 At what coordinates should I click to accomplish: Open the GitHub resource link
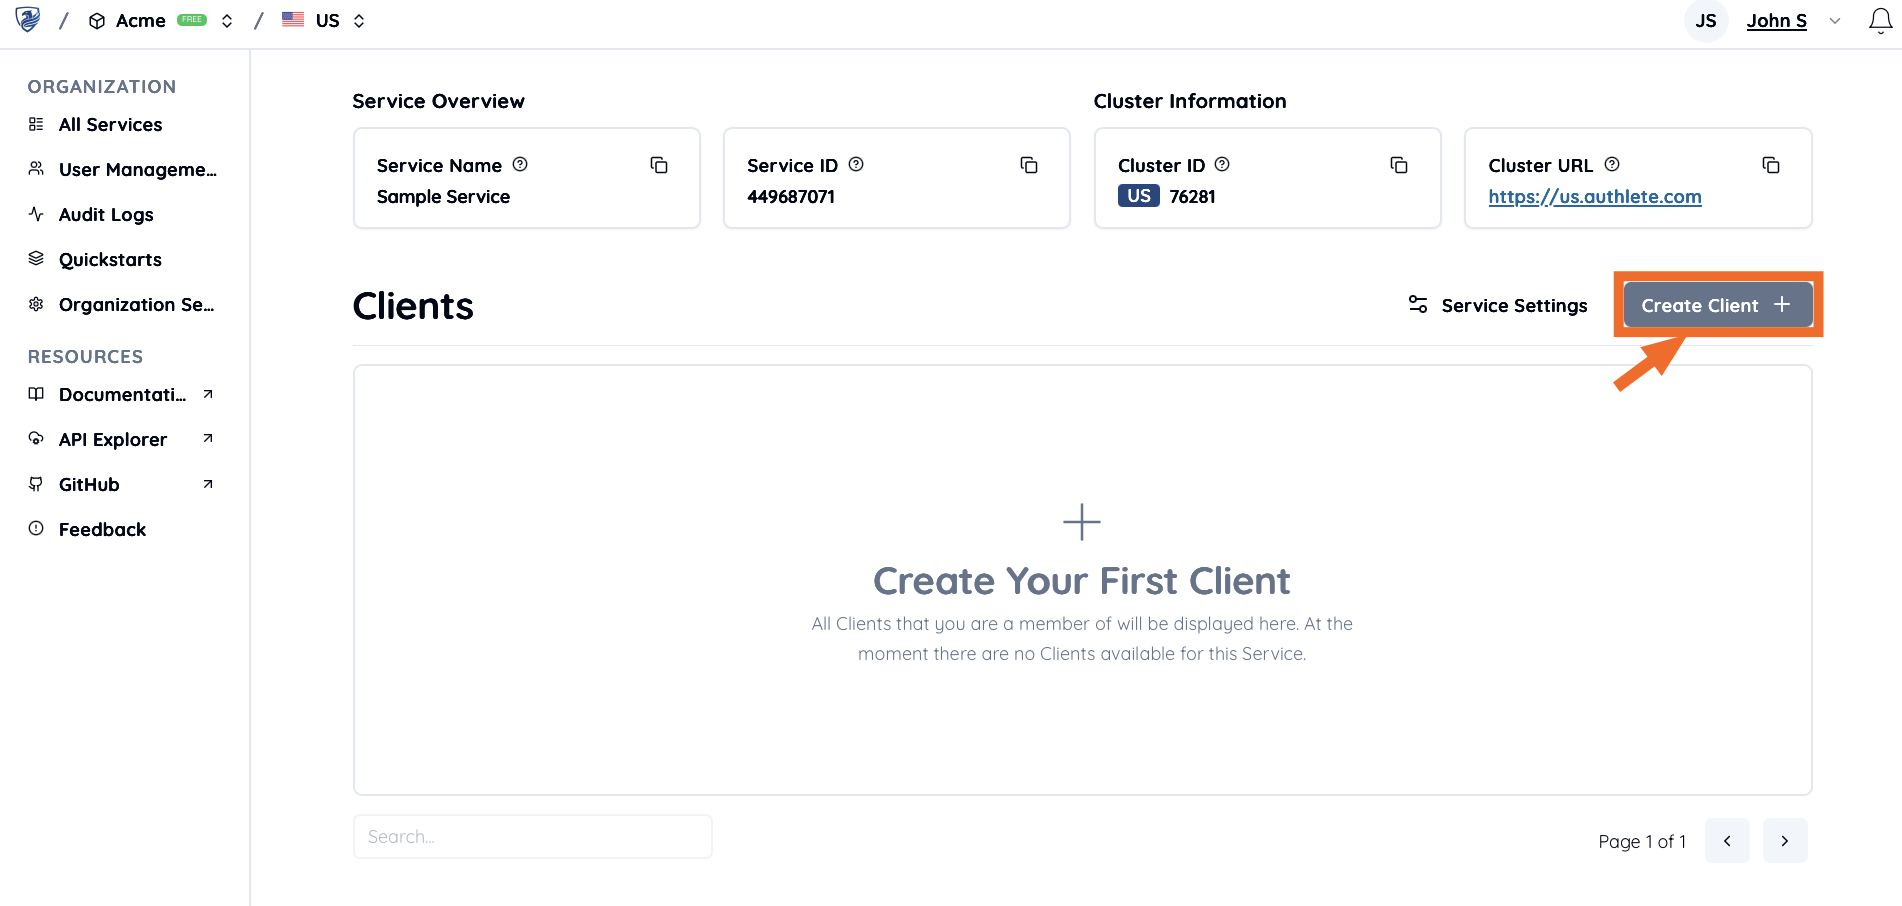coord(89,485)
